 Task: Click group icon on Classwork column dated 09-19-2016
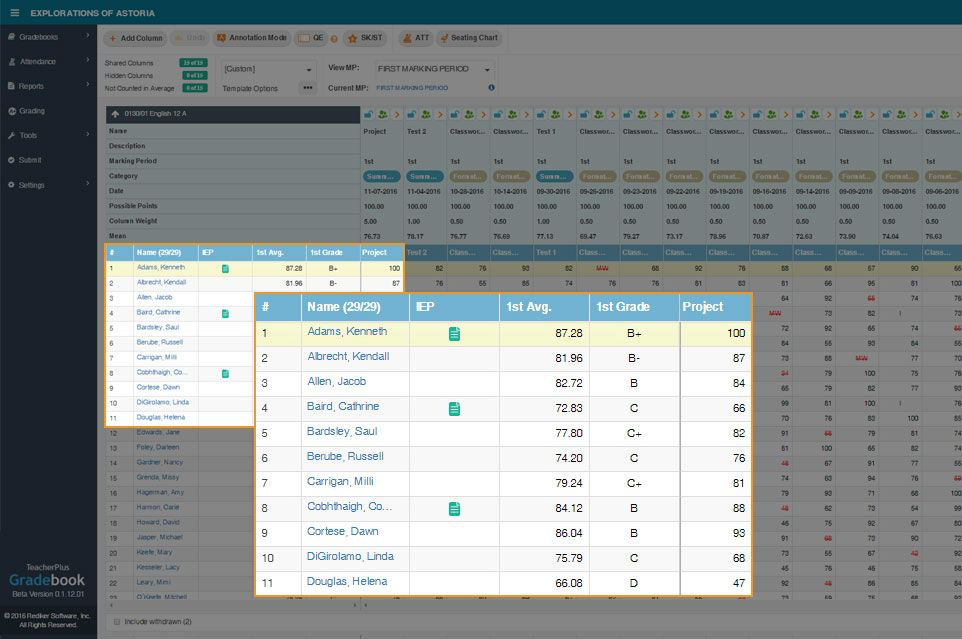tap(728, 115)
